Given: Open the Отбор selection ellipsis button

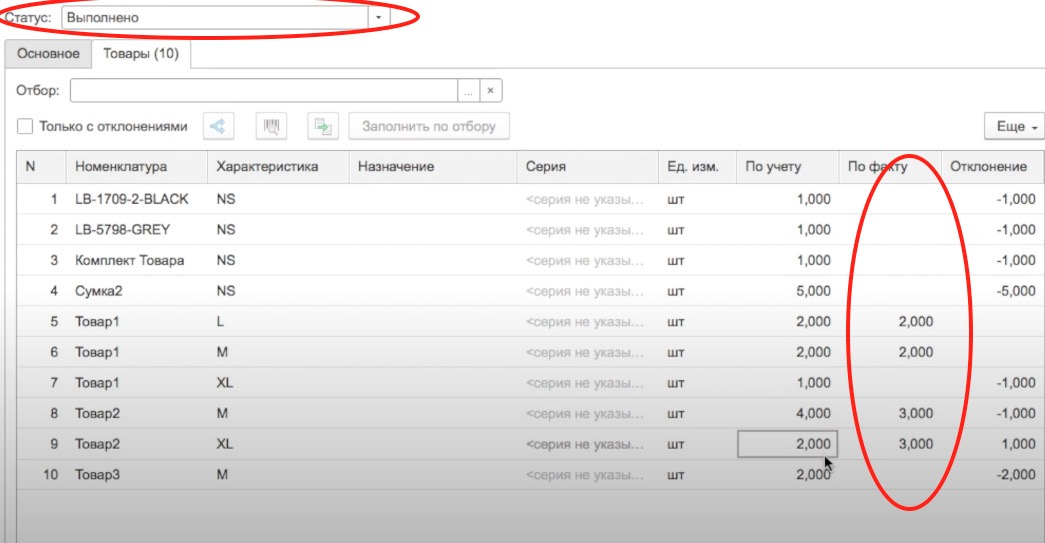Looking at the screenshot, I should 469,91.
